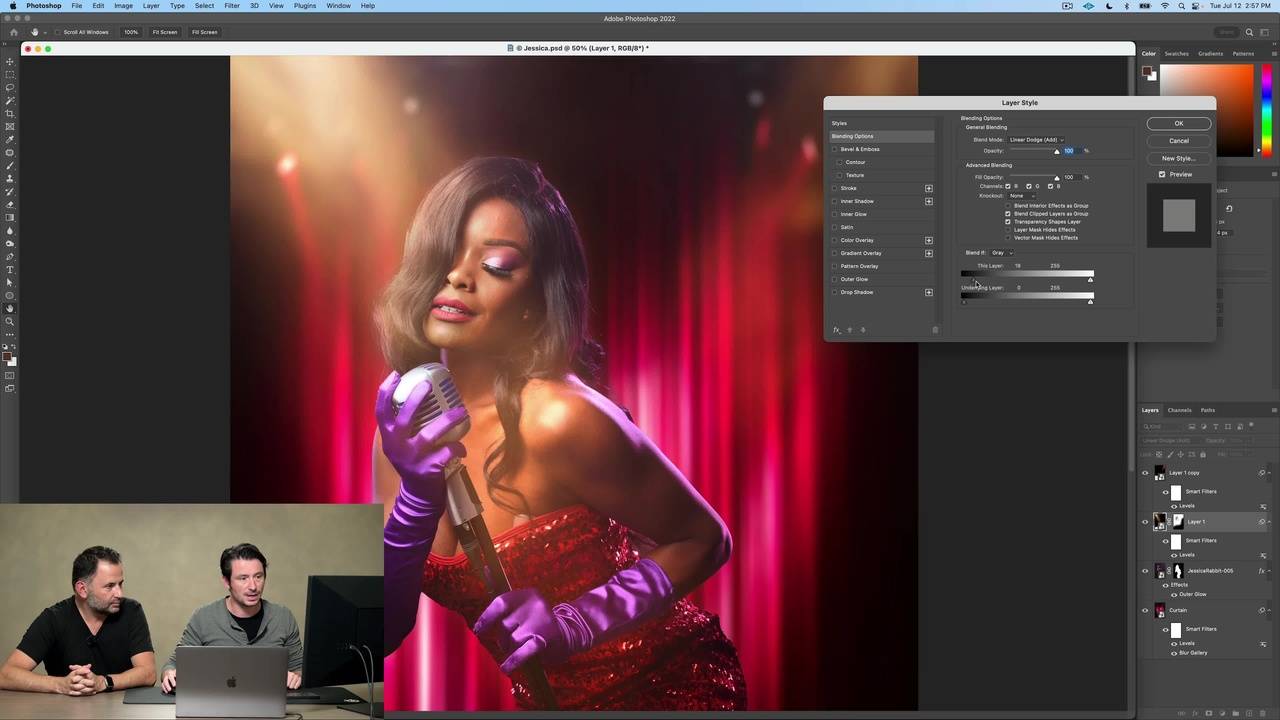This screenshot has height=720, width=1280.
Task: Select the Rectangular Marquee tool
Action: click(10, 75)
